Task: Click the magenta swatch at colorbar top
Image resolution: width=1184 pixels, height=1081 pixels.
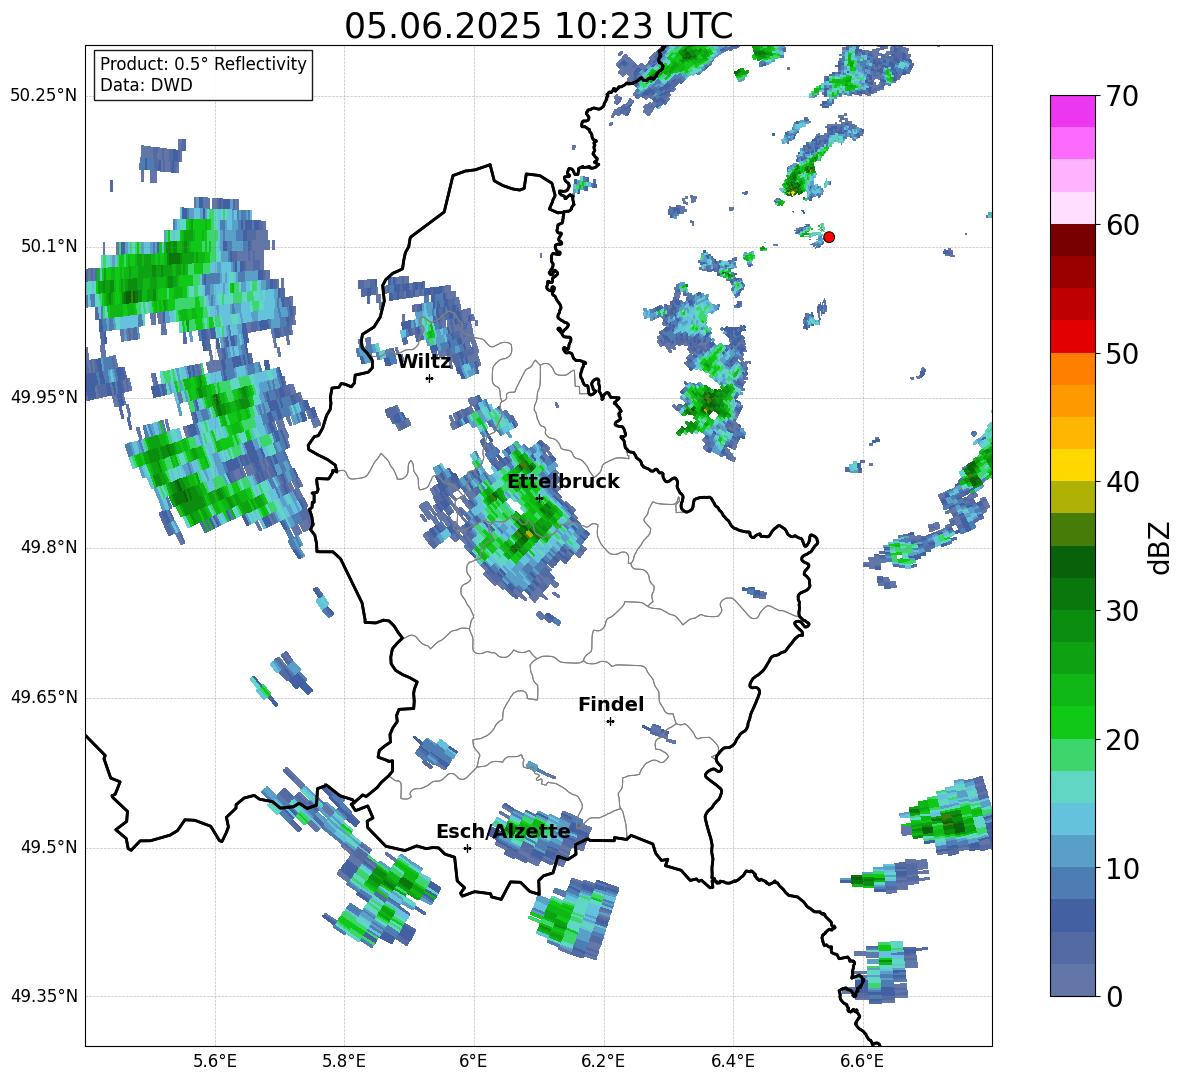Action: 1072,112
